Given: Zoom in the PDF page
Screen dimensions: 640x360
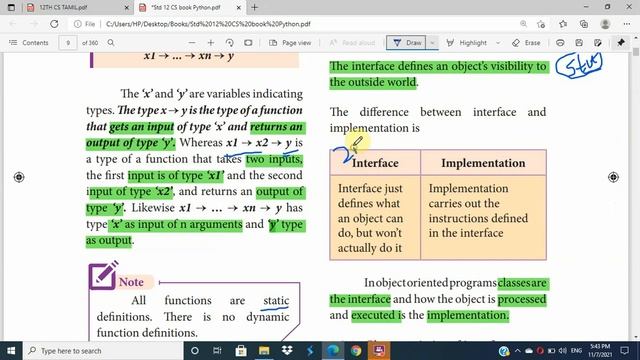Looking at the screenshot, I should (x=211, y=42).
